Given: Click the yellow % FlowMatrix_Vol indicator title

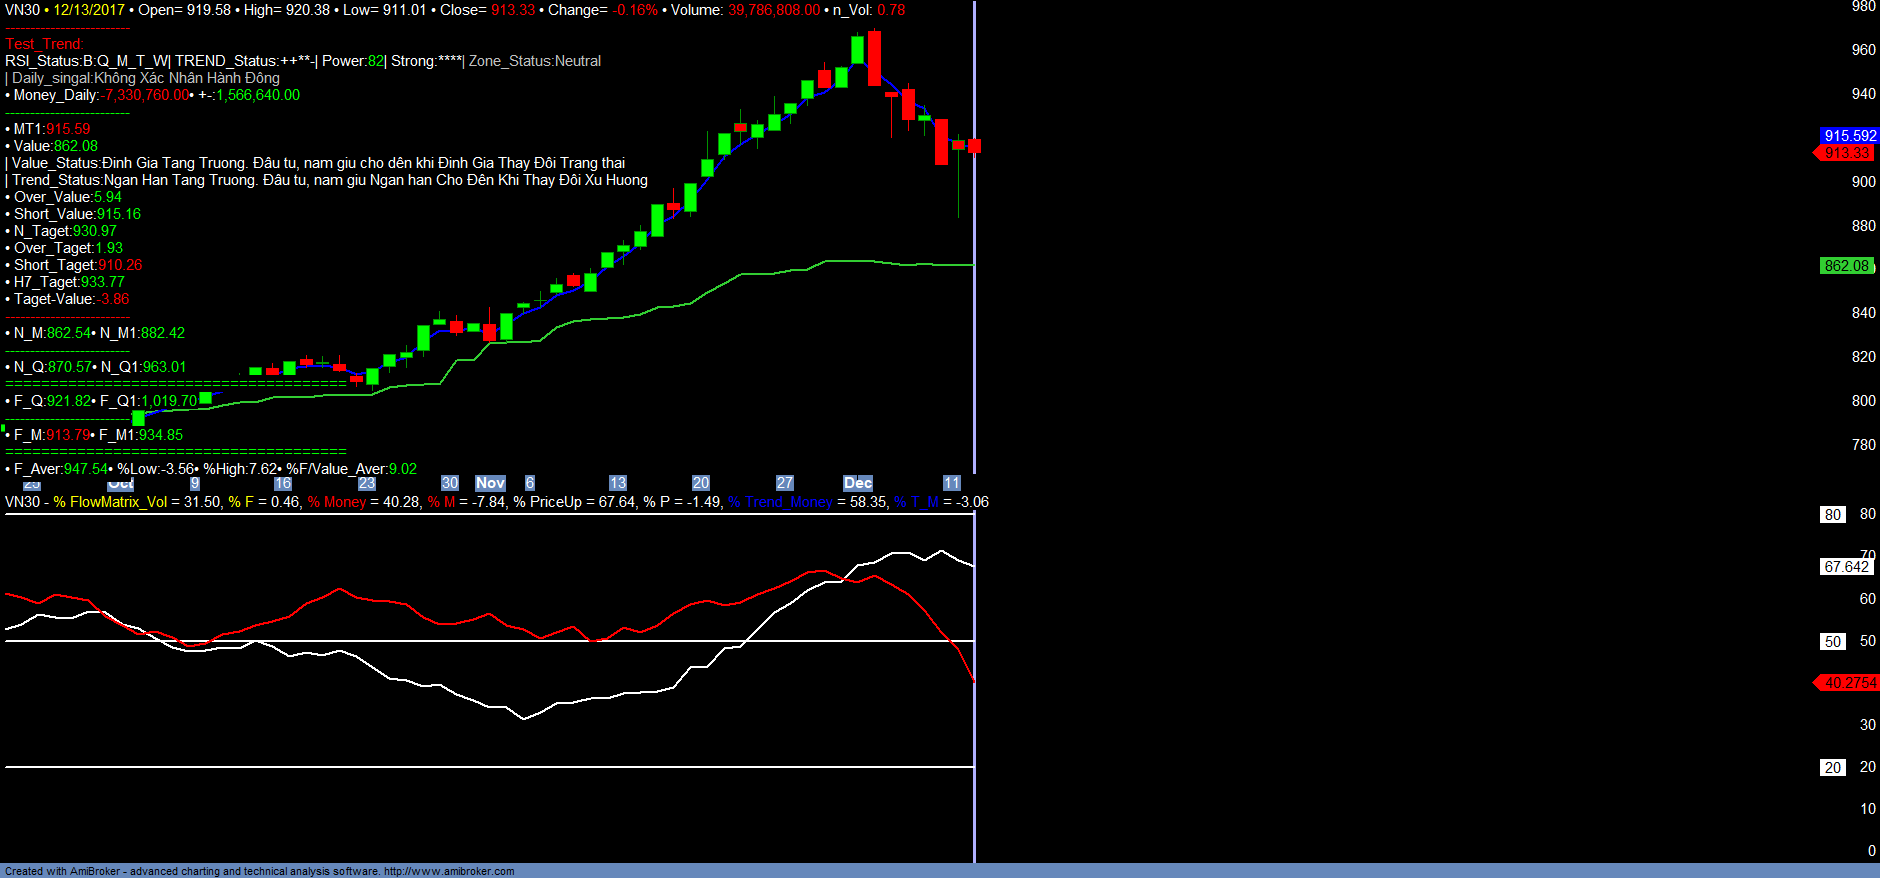Looking at the screenshot, I should pyautogui.click(x=110, y=502).
